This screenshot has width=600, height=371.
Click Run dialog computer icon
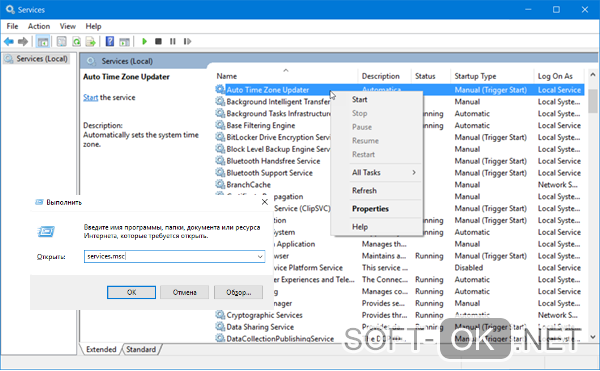click(46, 231)
